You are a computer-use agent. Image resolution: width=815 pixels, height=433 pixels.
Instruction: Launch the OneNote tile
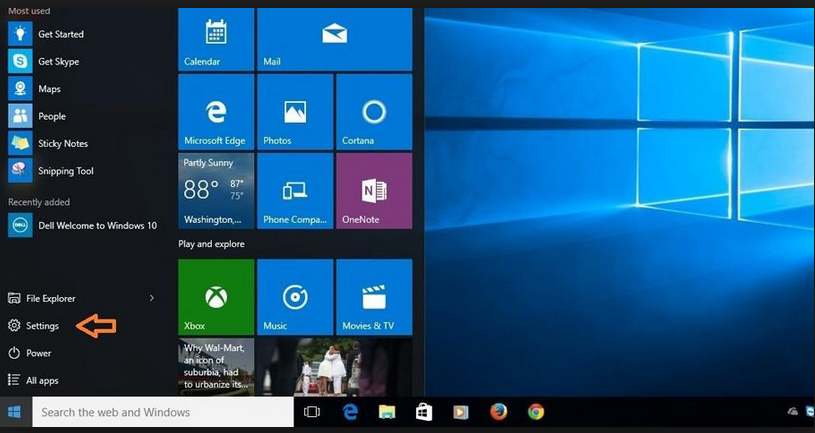pos(374,191)
